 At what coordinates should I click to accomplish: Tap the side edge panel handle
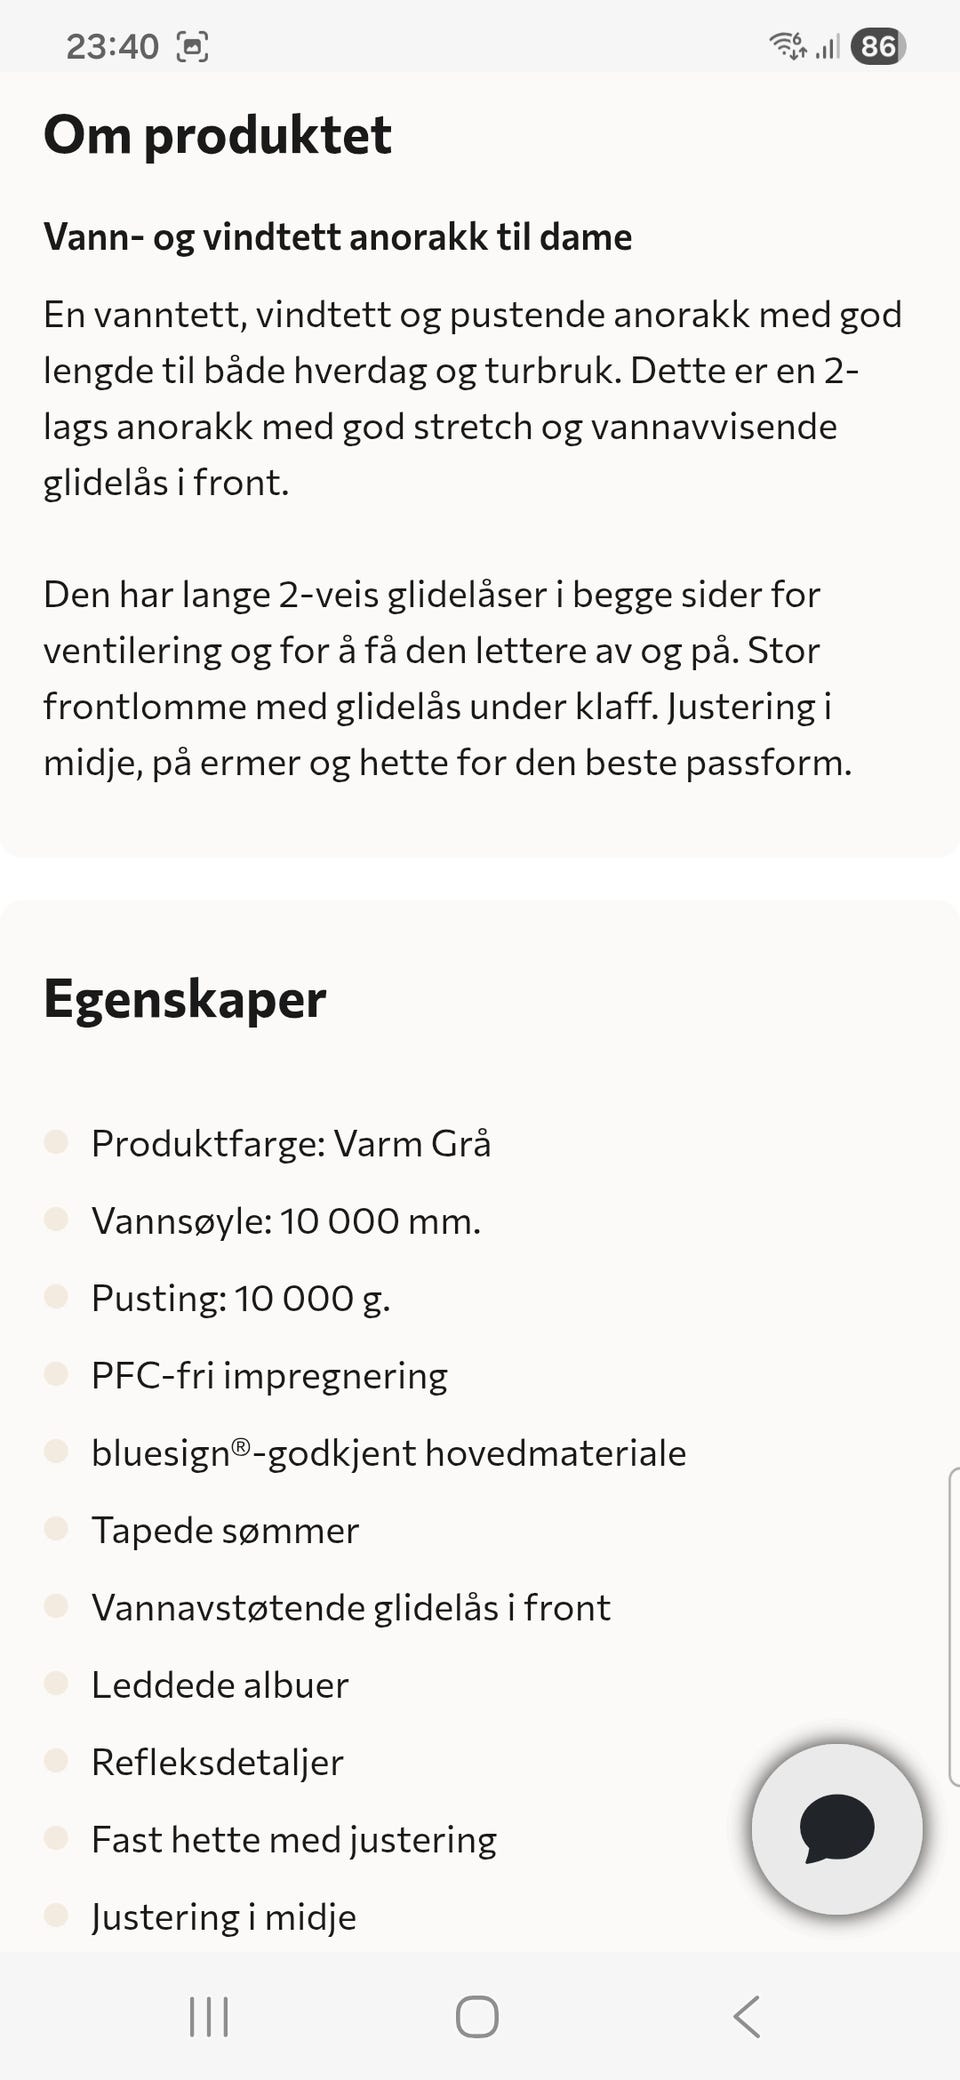tap(953, 1627)
